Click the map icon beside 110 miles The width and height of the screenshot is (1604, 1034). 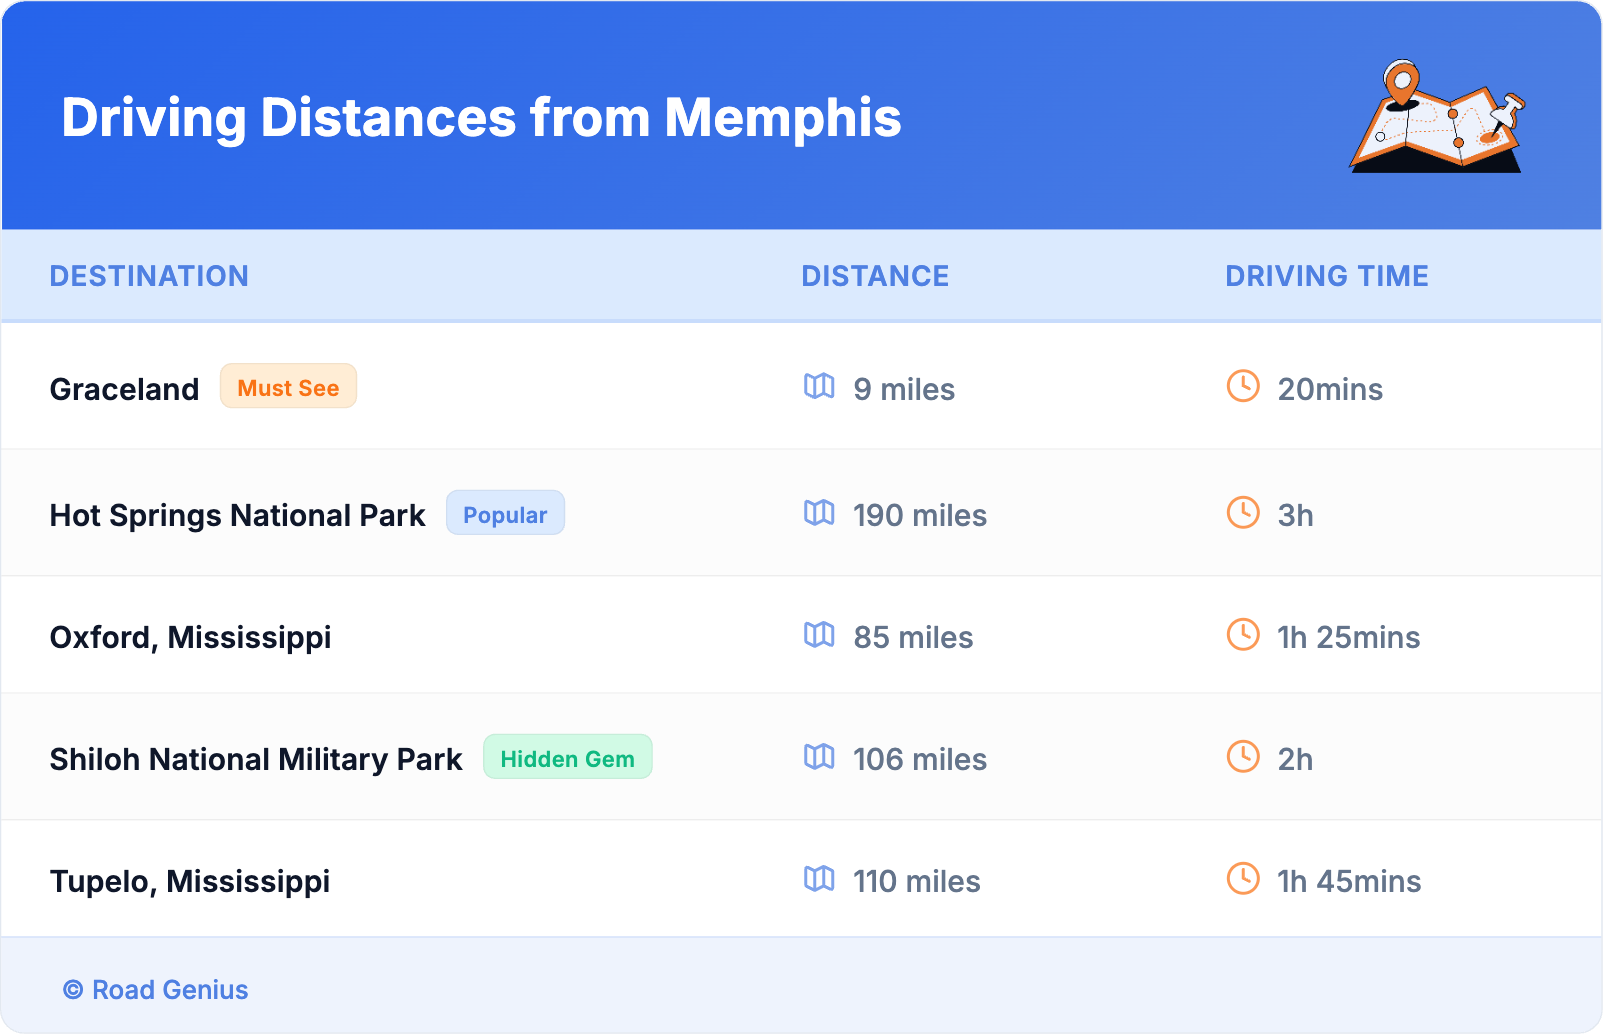click(819, 879)
